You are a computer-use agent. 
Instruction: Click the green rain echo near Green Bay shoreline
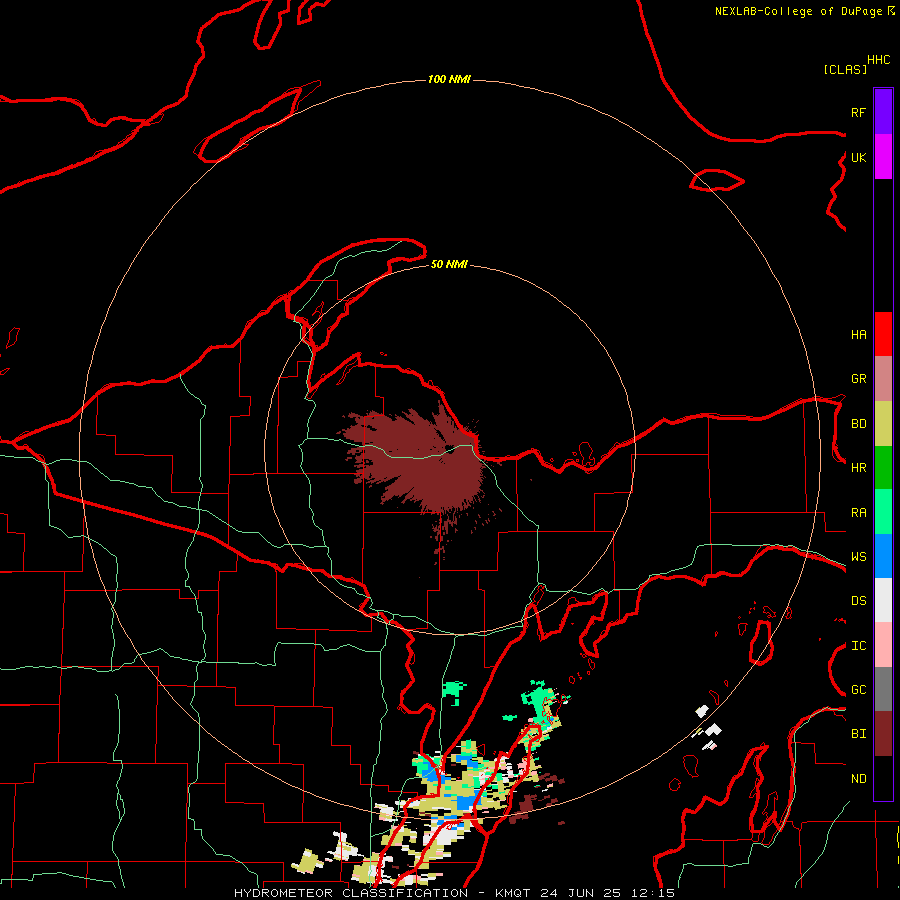pos(453,689)
